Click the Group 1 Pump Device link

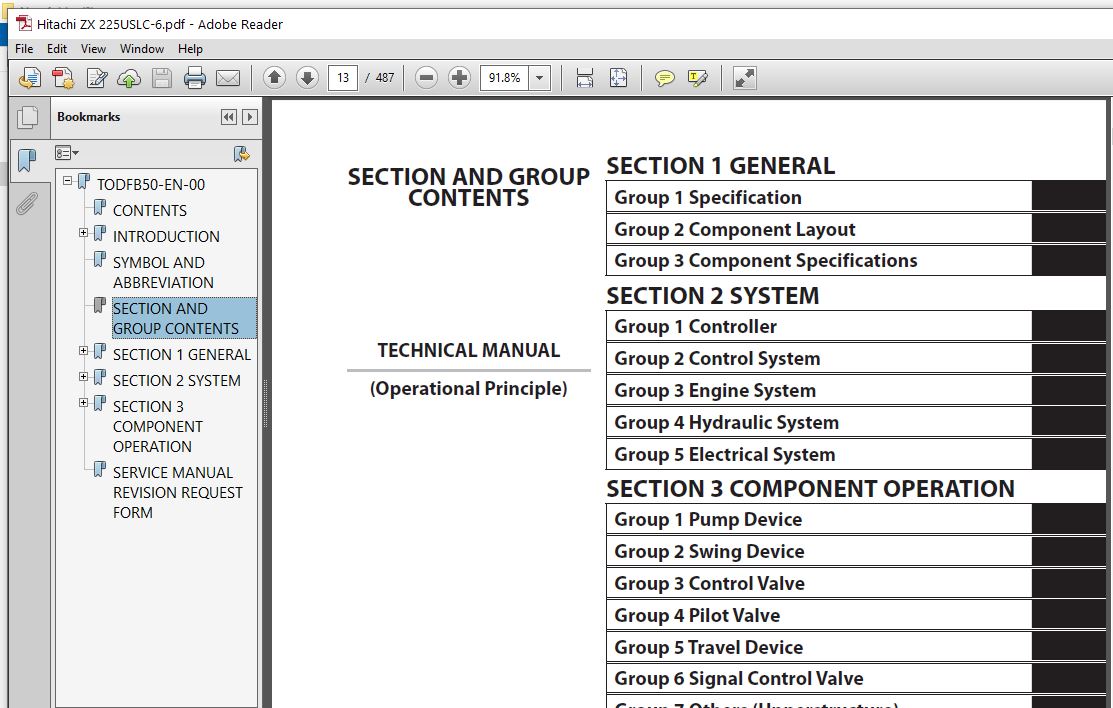coord(708,520)
